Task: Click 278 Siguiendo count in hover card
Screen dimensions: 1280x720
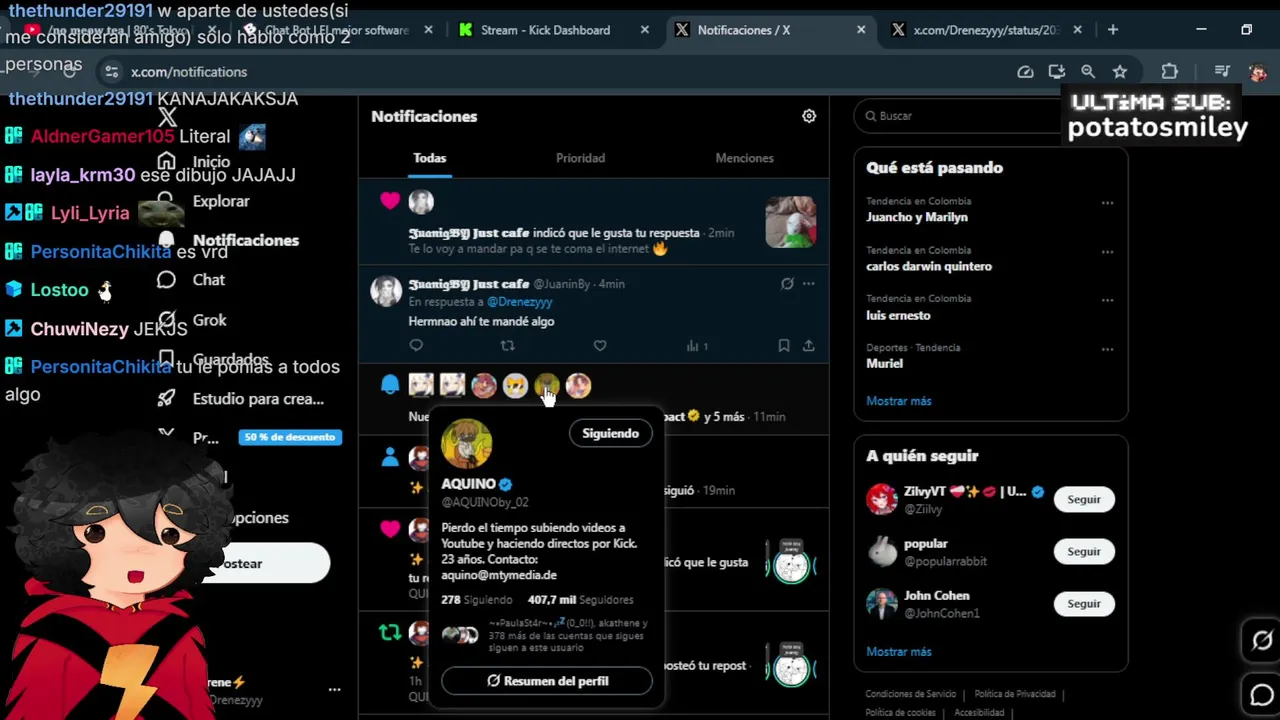Action: [x=477, y=600]
